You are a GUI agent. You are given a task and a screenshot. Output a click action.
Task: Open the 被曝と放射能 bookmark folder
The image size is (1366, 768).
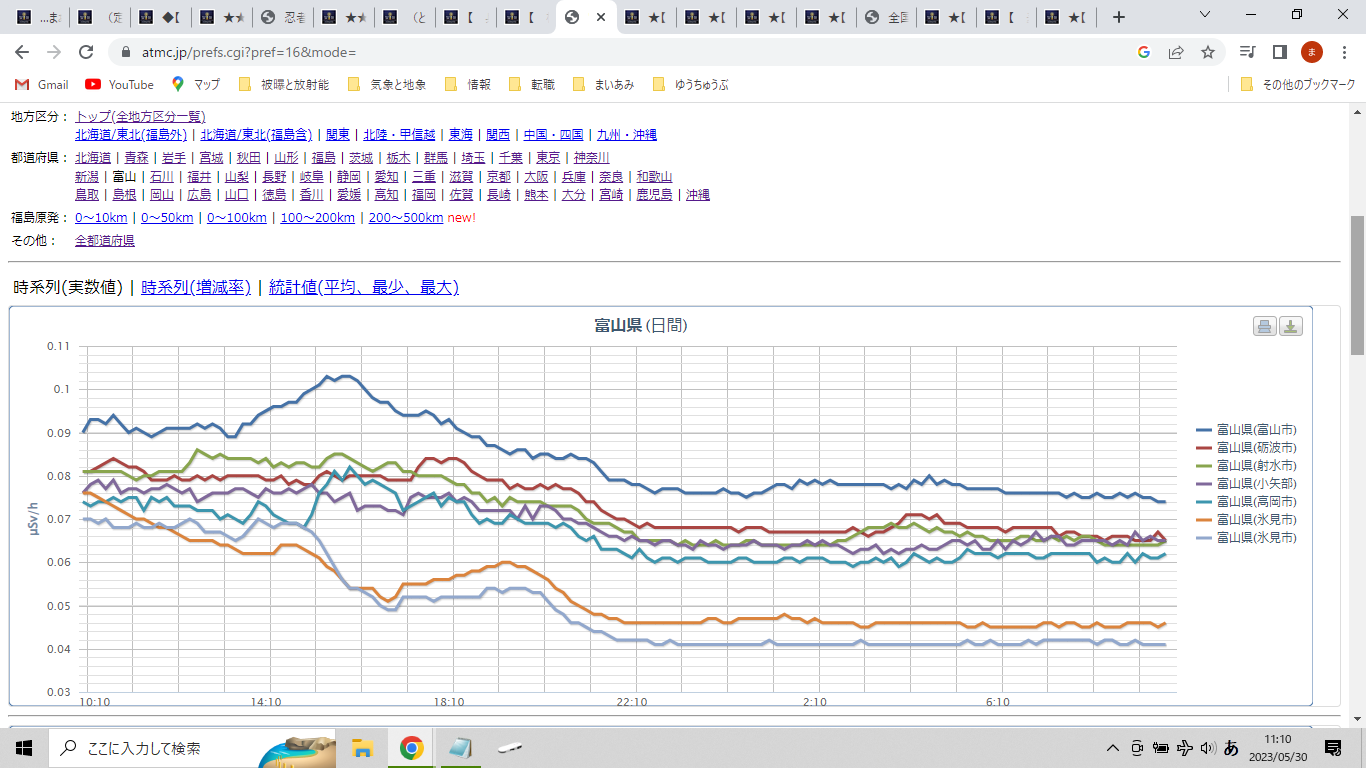click(284, 85)
